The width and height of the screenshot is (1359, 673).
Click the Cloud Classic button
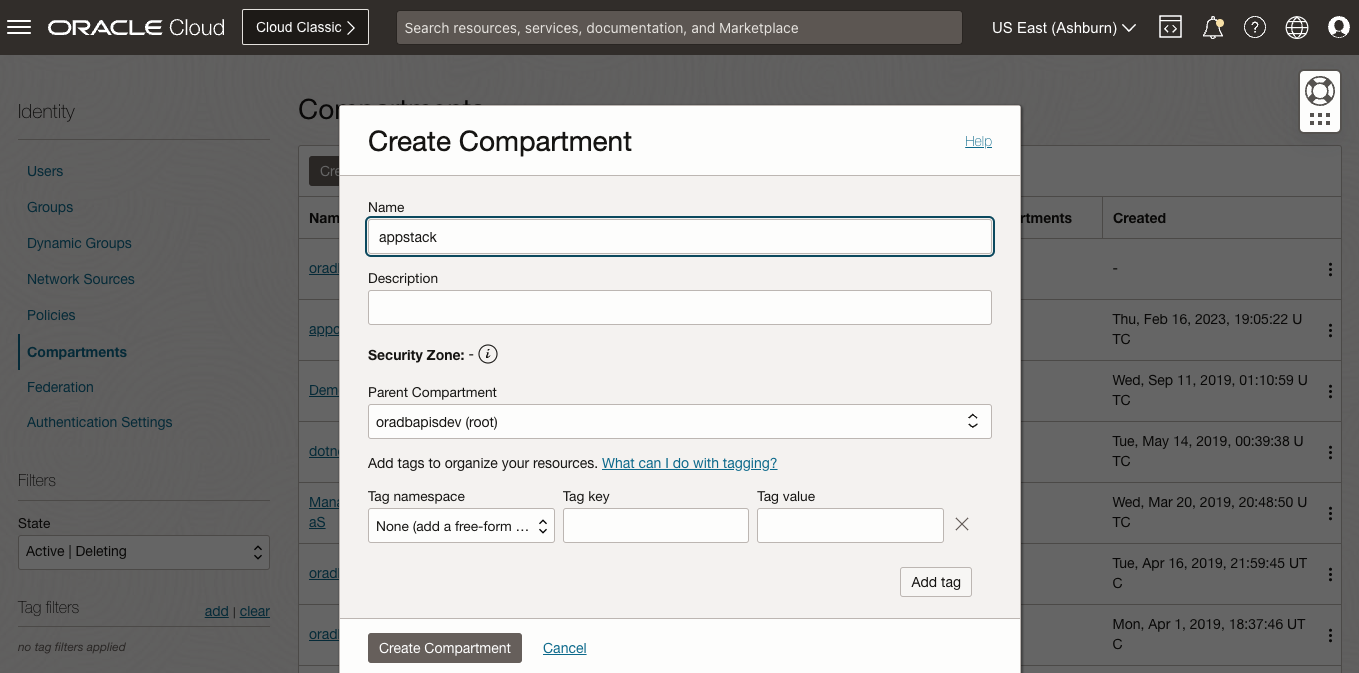(x=305, y=27)
